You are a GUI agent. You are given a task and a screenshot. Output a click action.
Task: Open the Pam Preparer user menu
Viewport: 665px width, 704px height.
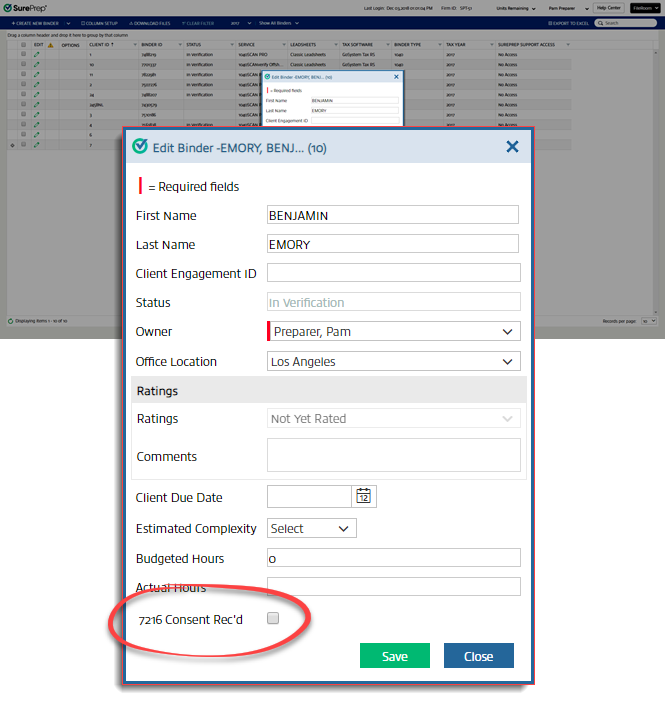(x=568, y=8)
